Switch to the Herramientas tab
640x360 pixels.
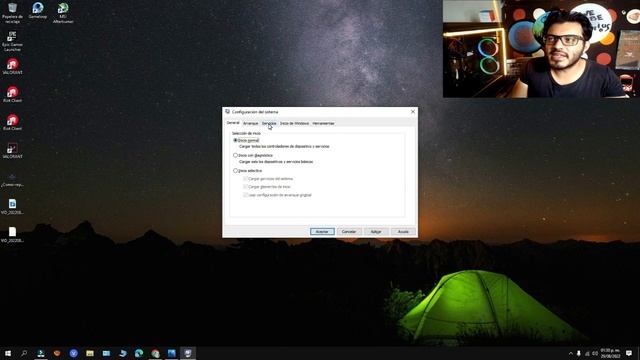click(323, 123)
